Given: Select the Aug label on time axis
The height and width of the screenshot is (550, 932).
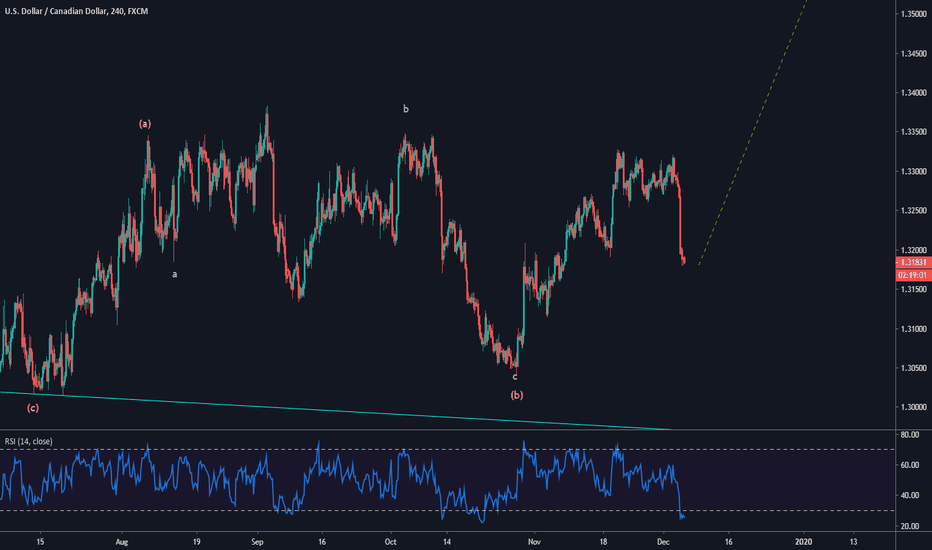Looking at the screenshot, I should (121, 541).
